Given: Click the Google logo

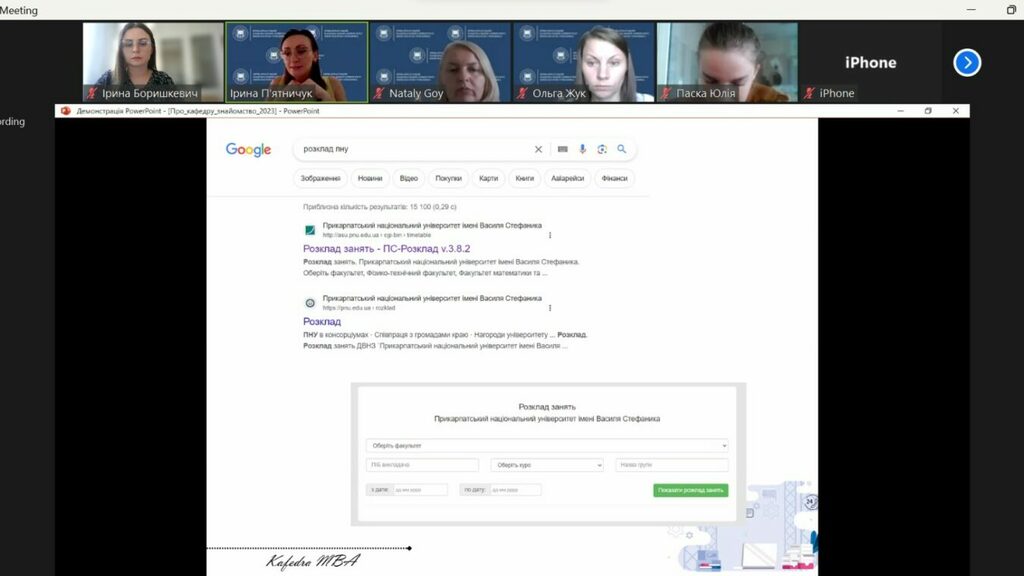Looking at the screenshot, I should 248,150.
